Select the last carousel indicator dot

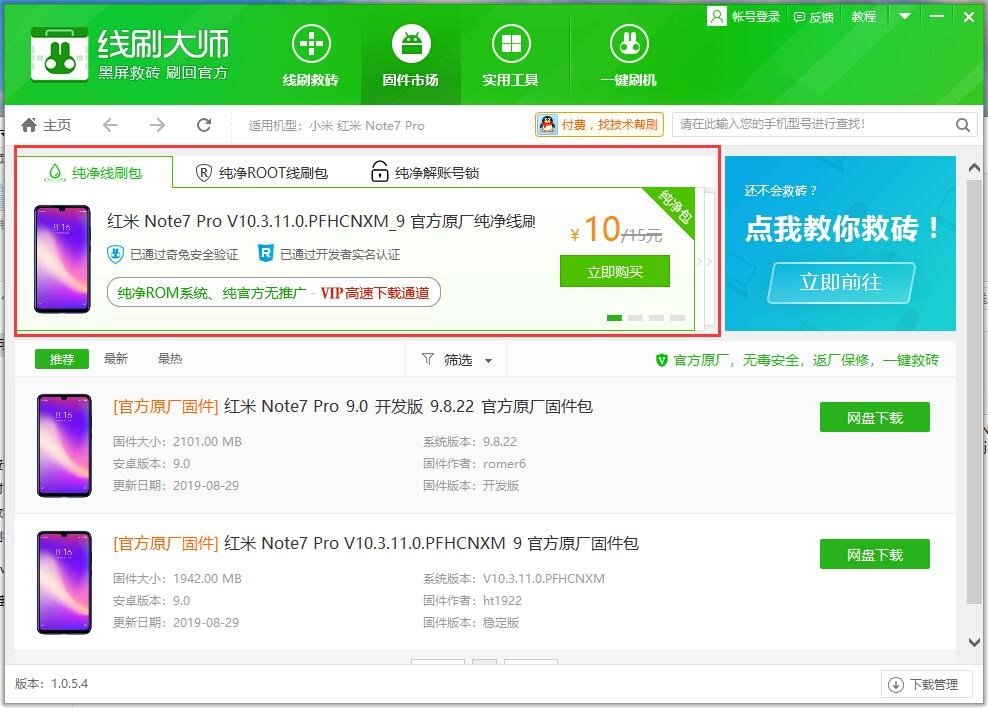[677, 317]
